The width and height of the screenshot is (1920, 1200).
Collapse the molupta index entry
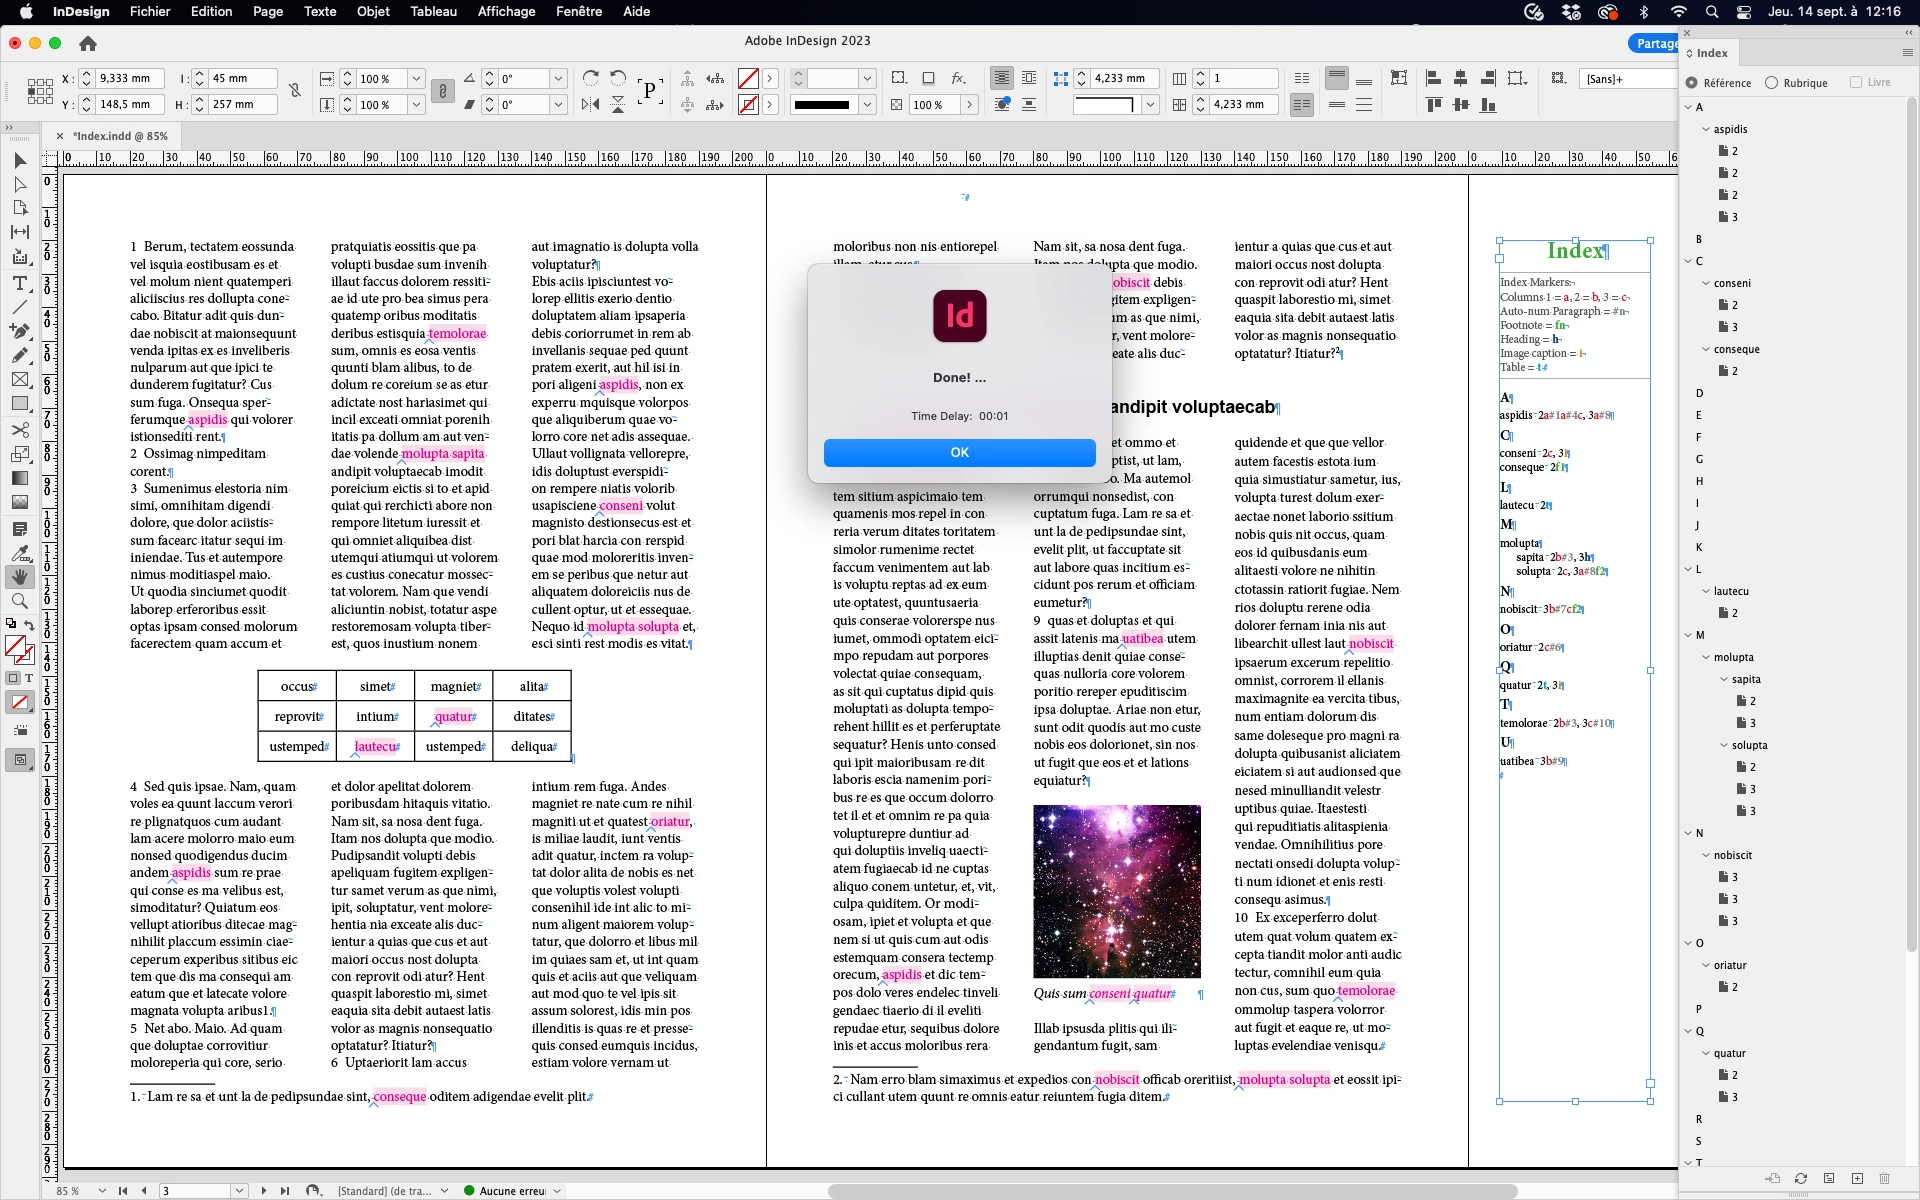(x=1706, y=657)
